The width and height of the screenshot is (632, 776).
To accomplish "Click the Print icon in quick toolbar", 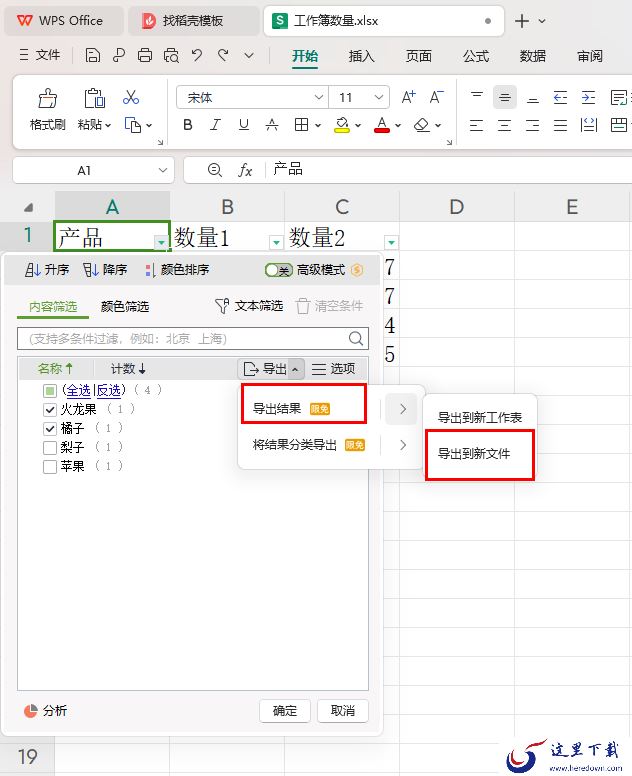I will click(145, 55).
